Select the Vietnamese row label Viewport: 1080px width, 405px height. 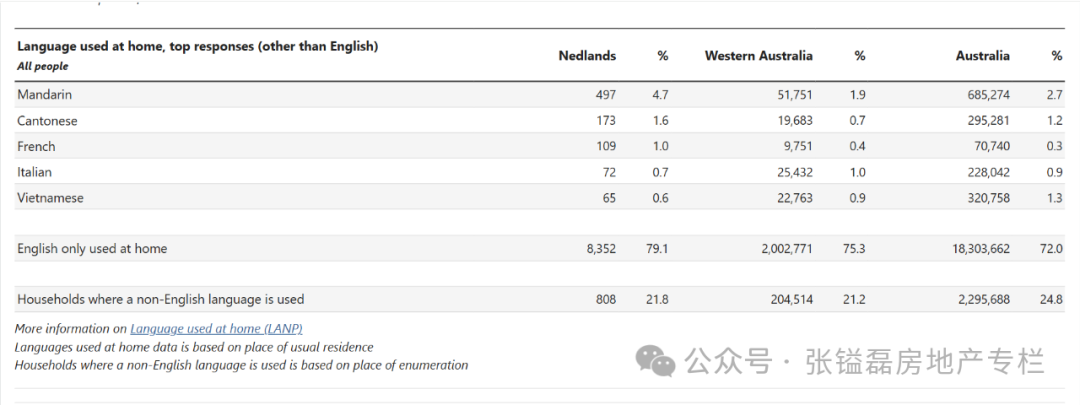(50, 198)
